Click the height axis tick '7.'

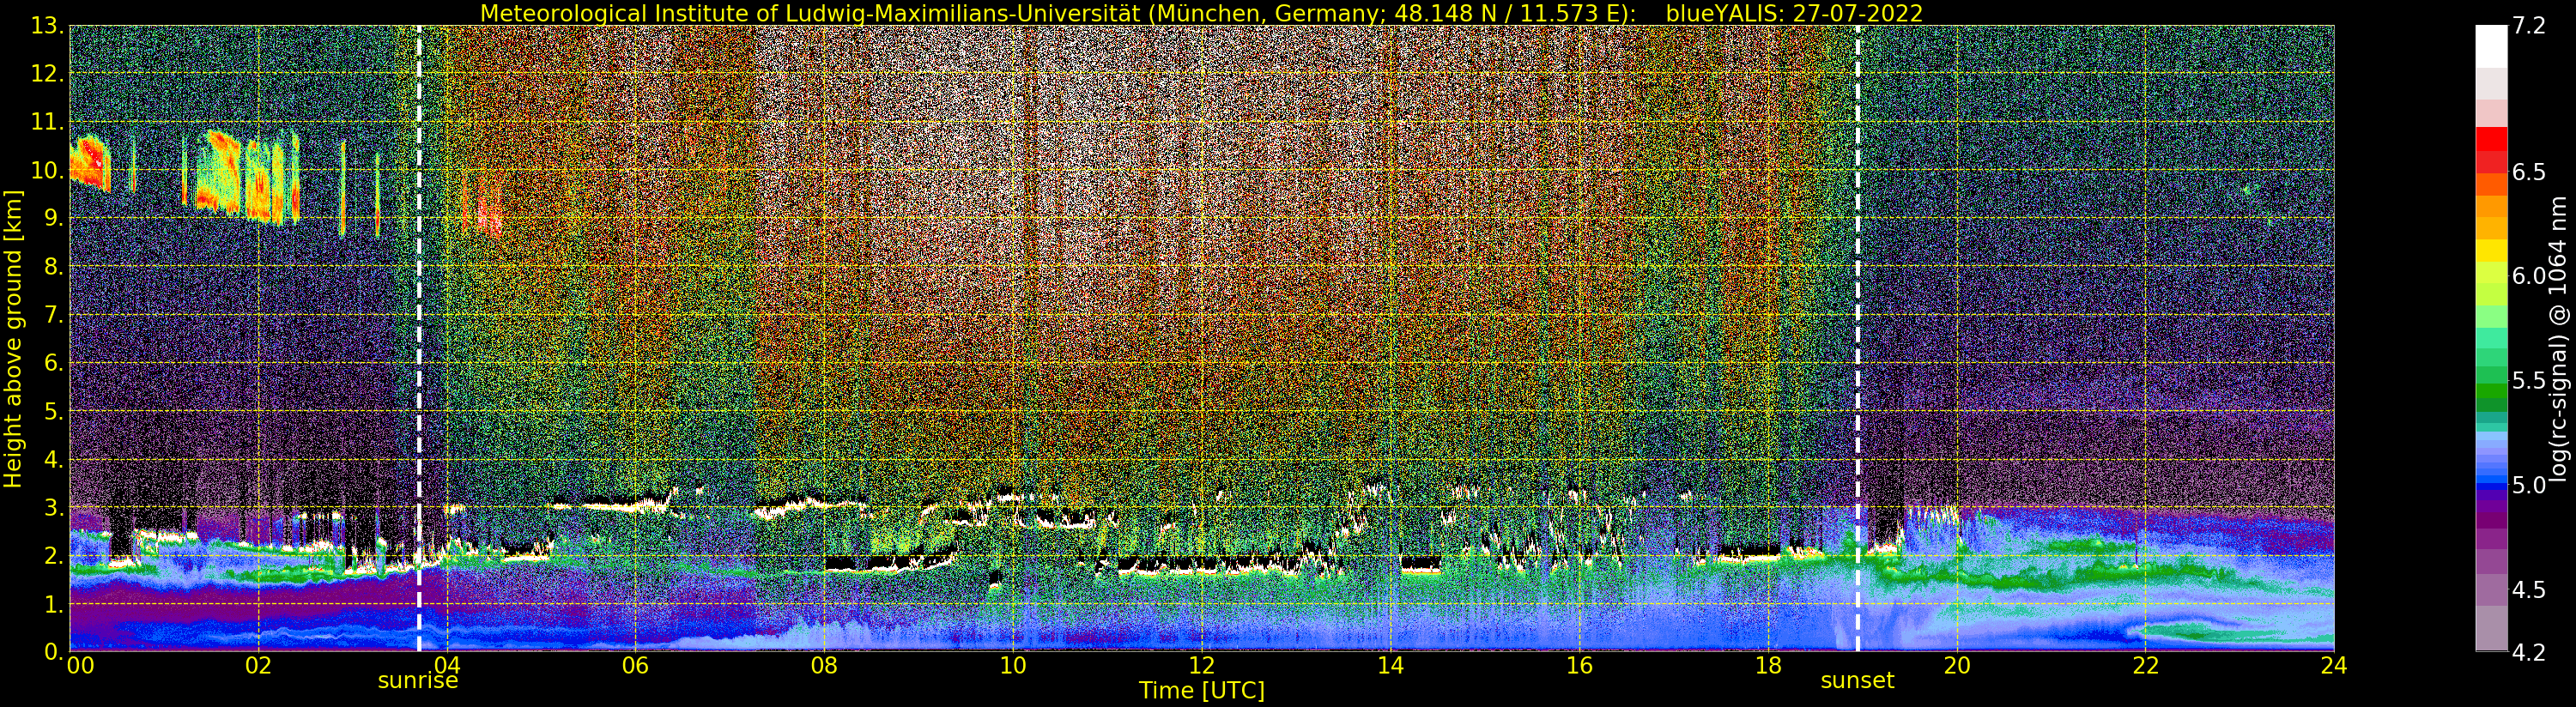52,315
